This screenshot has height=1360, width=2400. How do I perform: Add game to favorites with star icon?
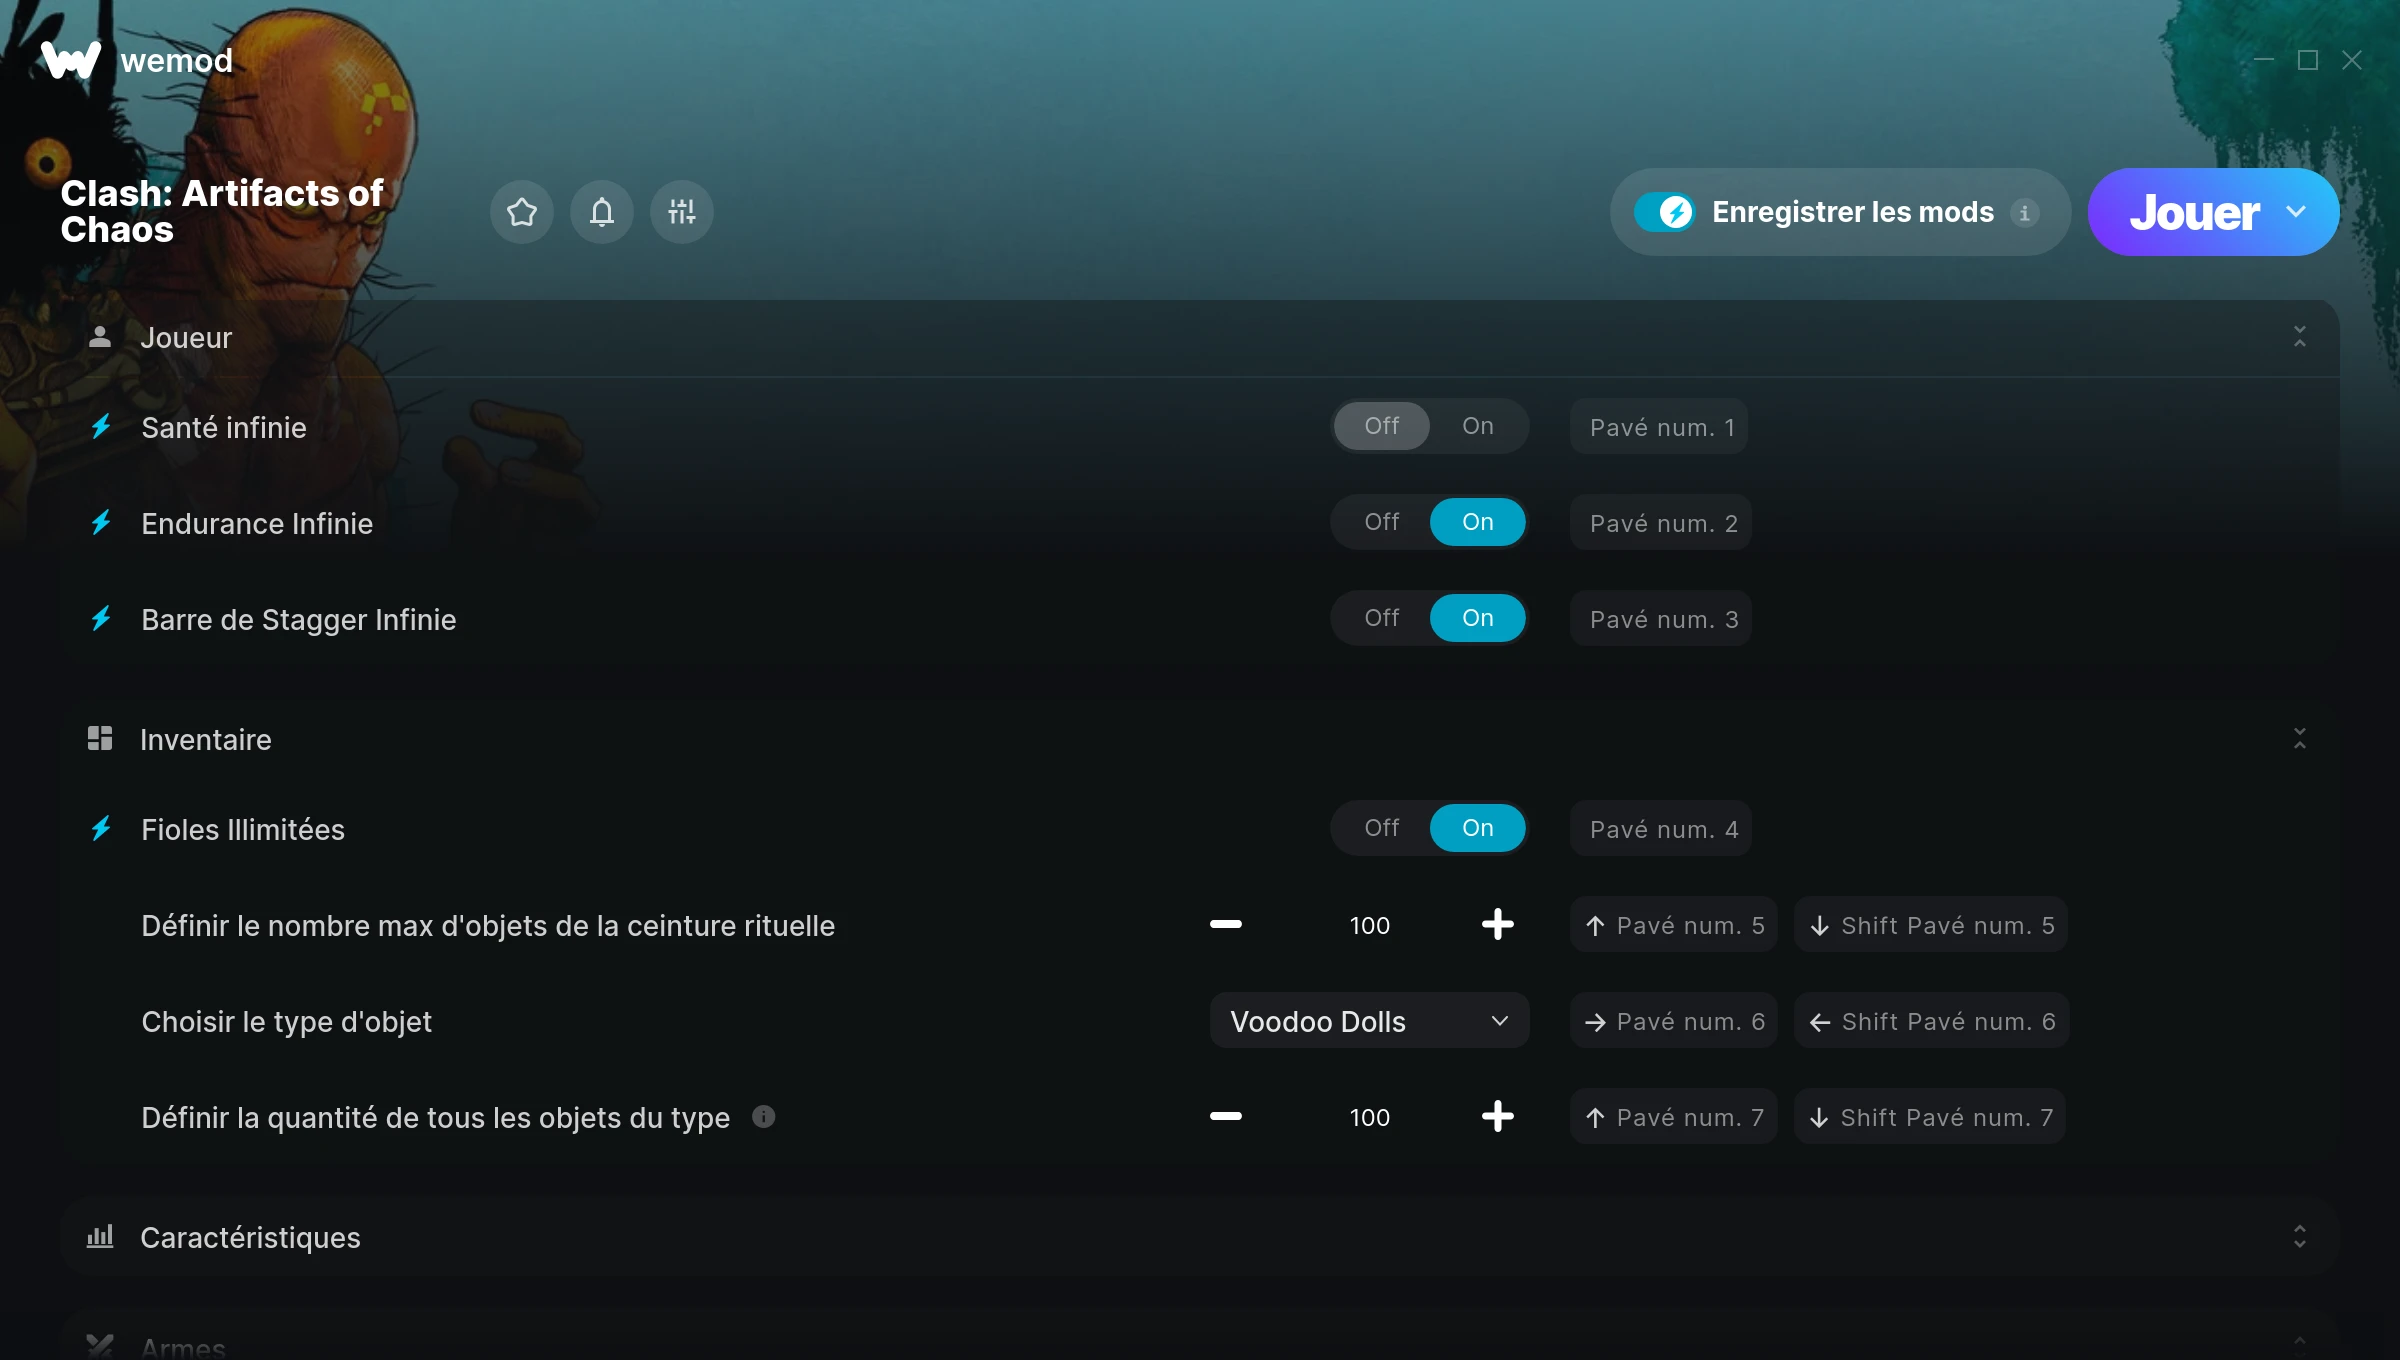pos(521,212)
